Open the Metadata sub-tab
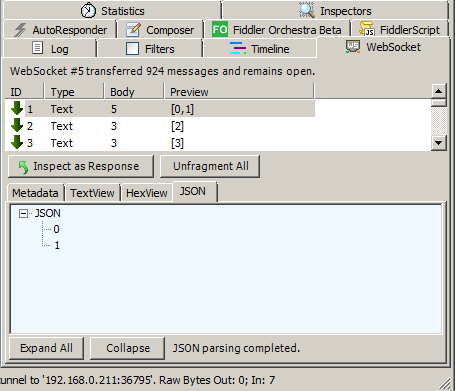Viewport: 455px width, 391px height. [x=35, y=193]
